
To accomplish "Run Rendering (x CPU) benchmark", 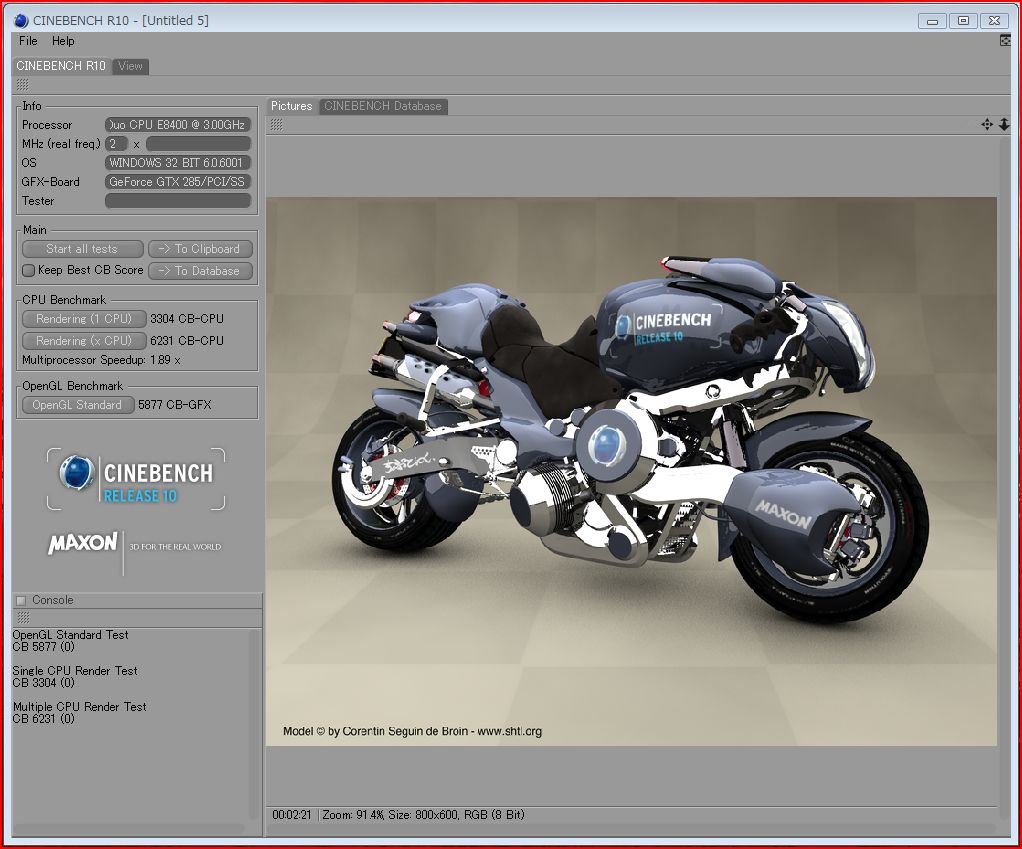I will [83, 341].
